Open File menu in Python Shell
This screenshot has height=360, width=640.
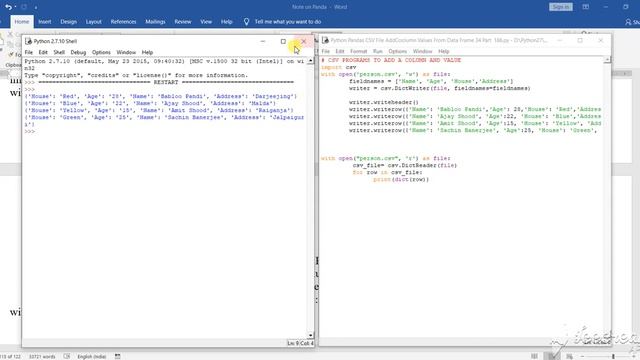pyautogui.click(x=29, y=52)
